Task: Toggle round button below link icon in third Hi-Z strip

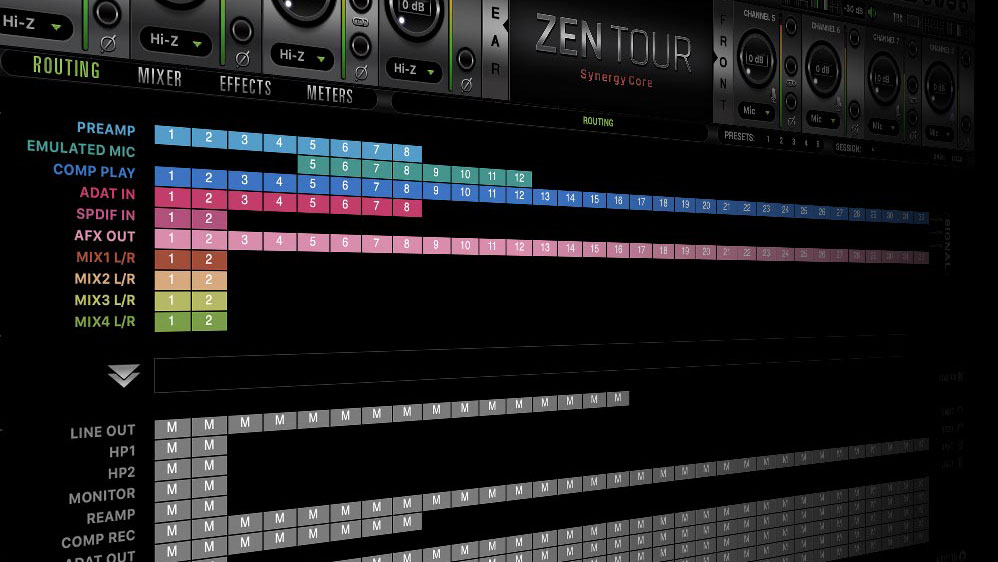Action: pos(361,46)
